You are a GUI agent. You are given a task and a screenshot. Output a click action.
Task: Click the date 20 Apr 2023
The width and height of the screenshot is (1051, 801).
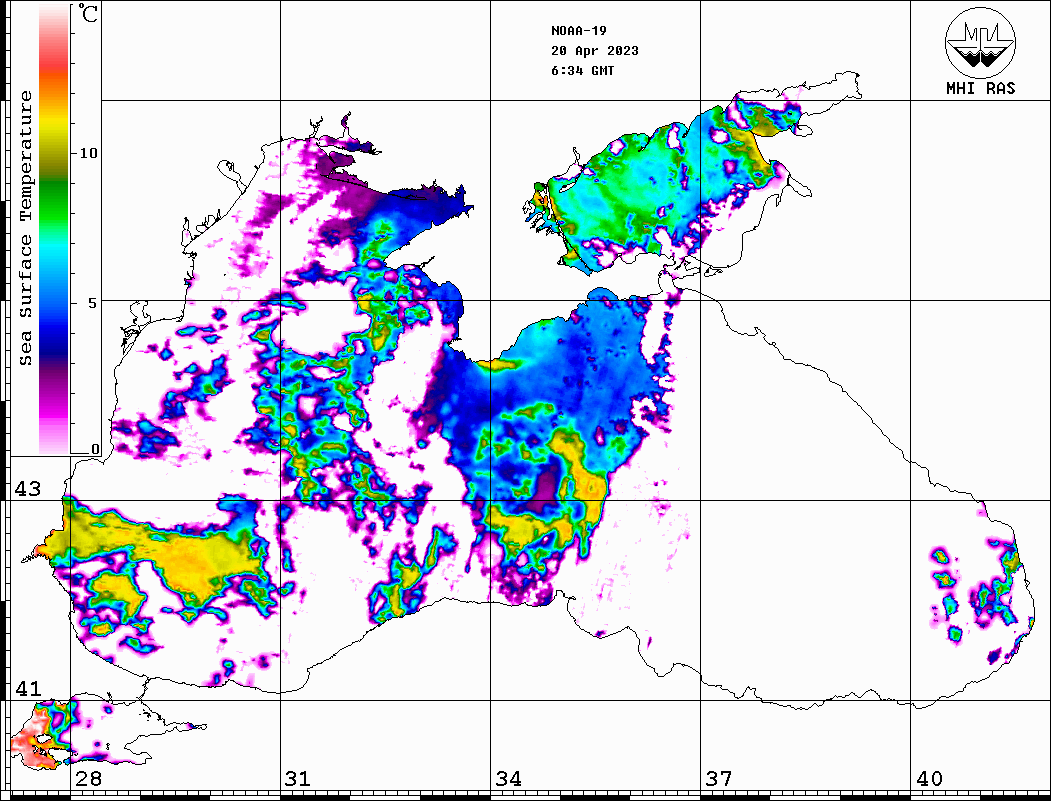pos(595,51)
